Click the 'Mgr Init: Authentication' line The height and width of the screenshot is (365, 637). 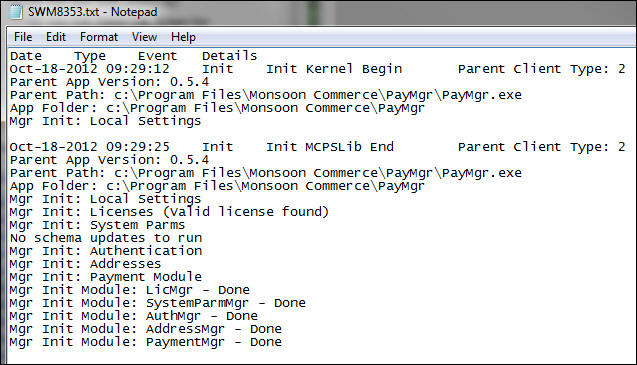106,251
